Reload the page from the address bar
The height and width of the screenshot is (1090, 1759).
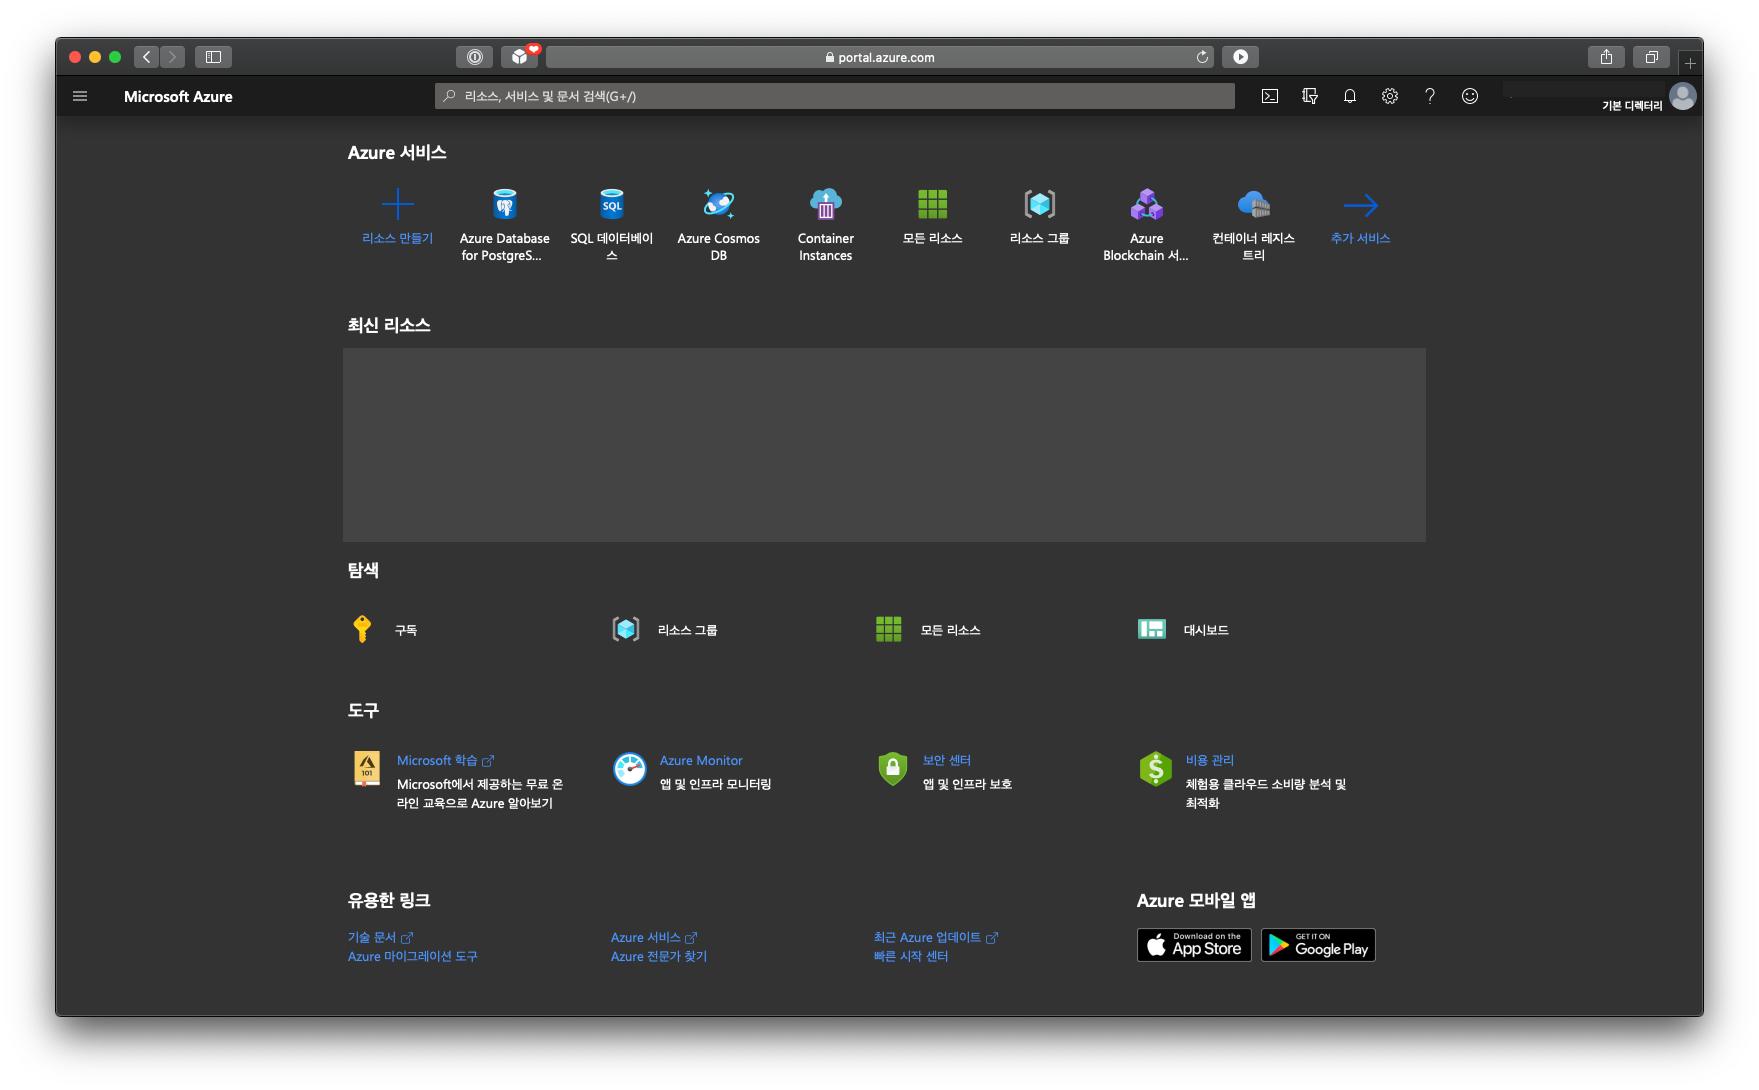[x=1202, y=57]
